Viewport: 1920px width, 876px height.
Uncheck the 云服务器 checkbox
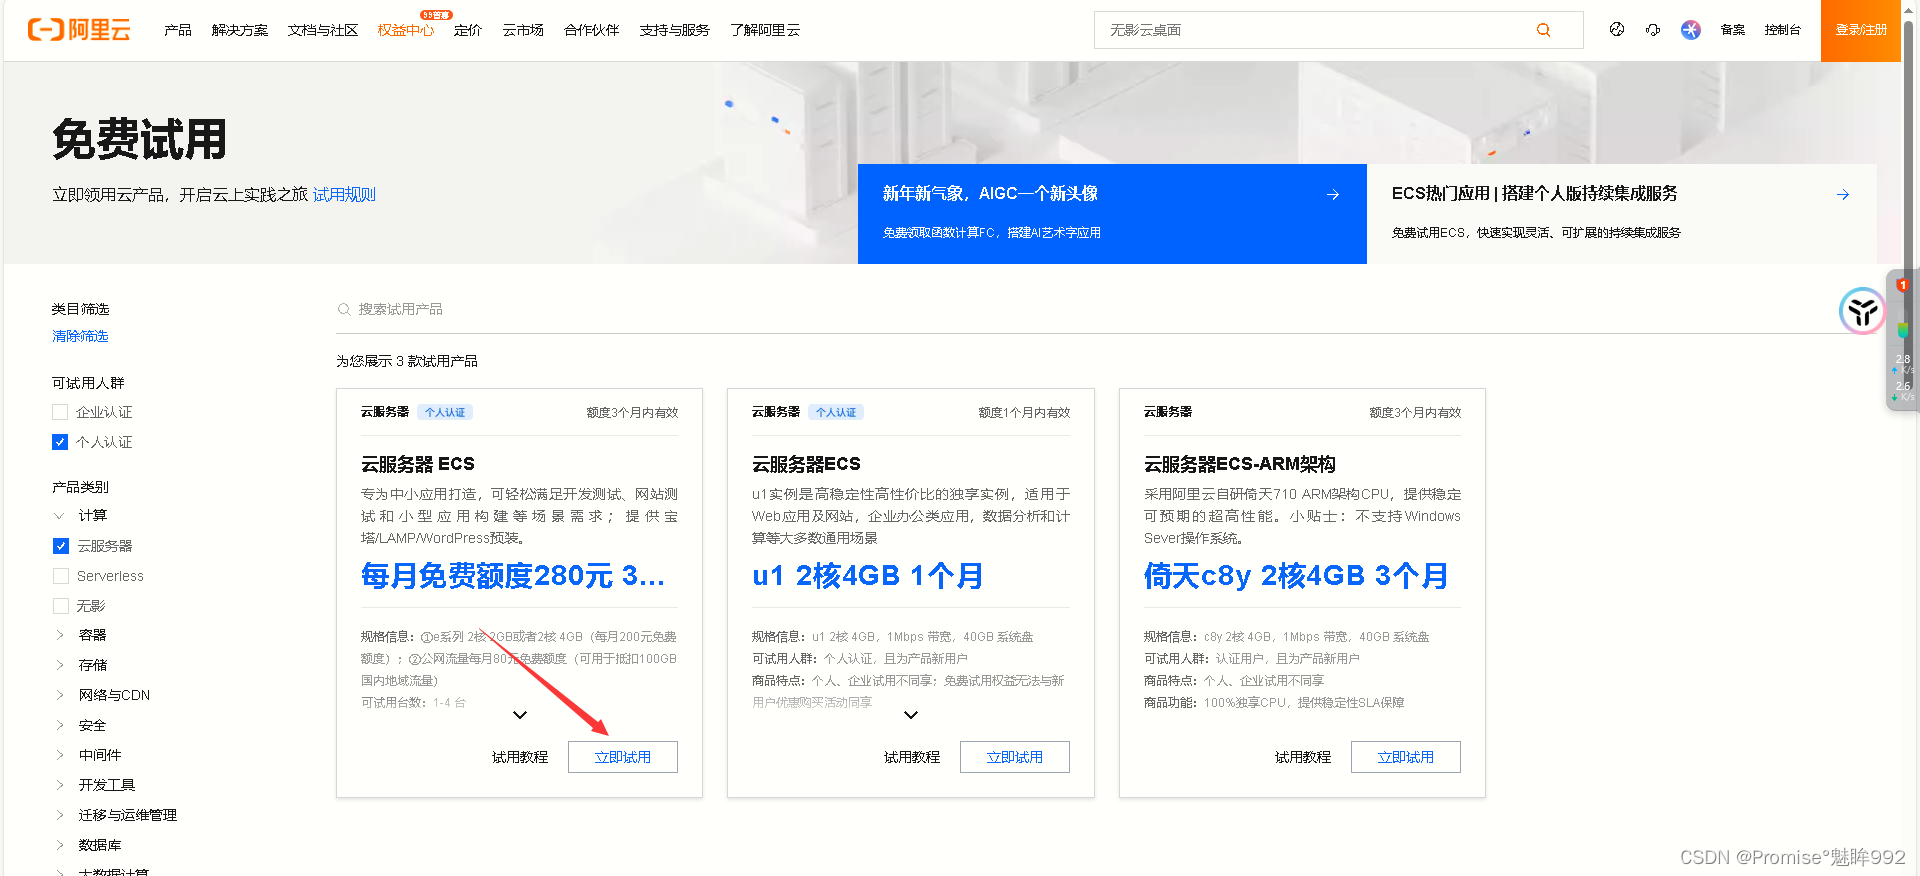(x=61, y=546)
